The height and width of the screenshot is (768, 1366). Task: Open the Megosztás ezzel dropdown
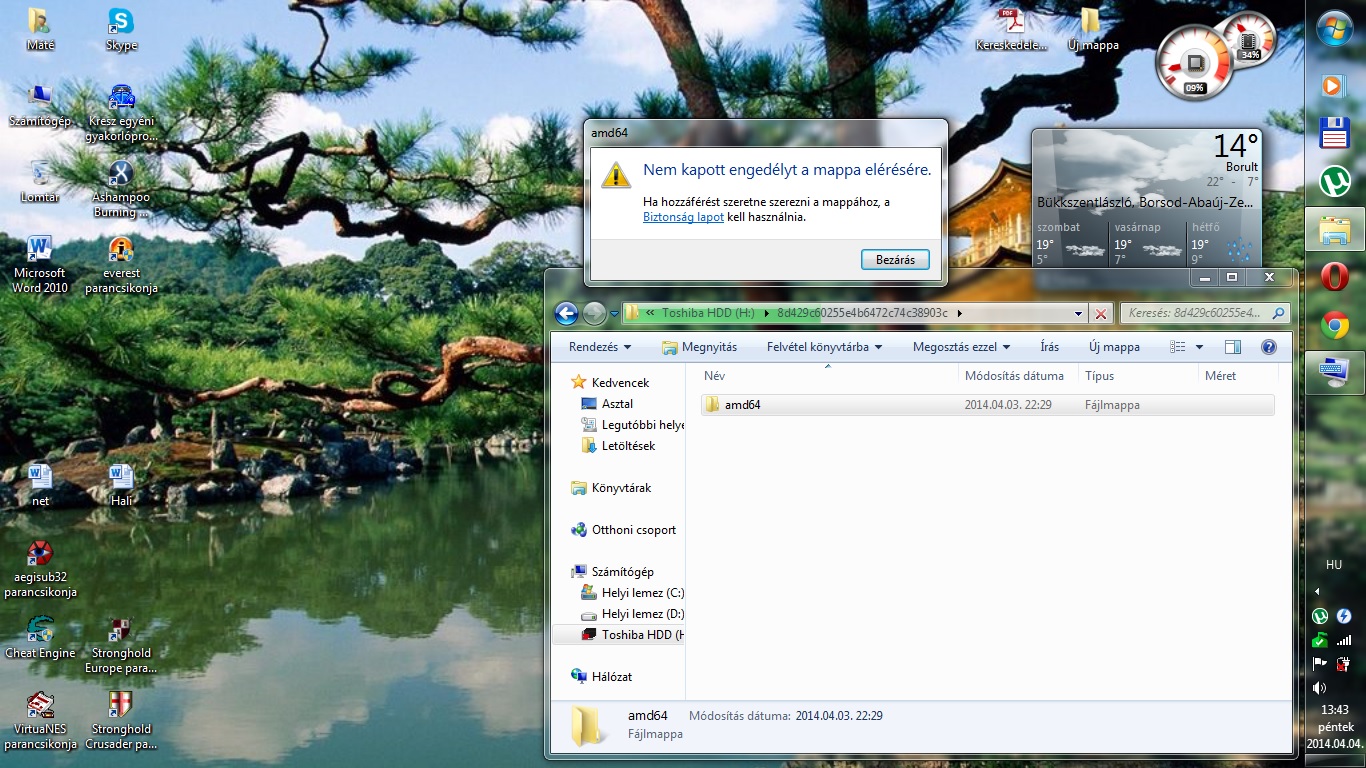pyautogui.click(x=961, y=347)
